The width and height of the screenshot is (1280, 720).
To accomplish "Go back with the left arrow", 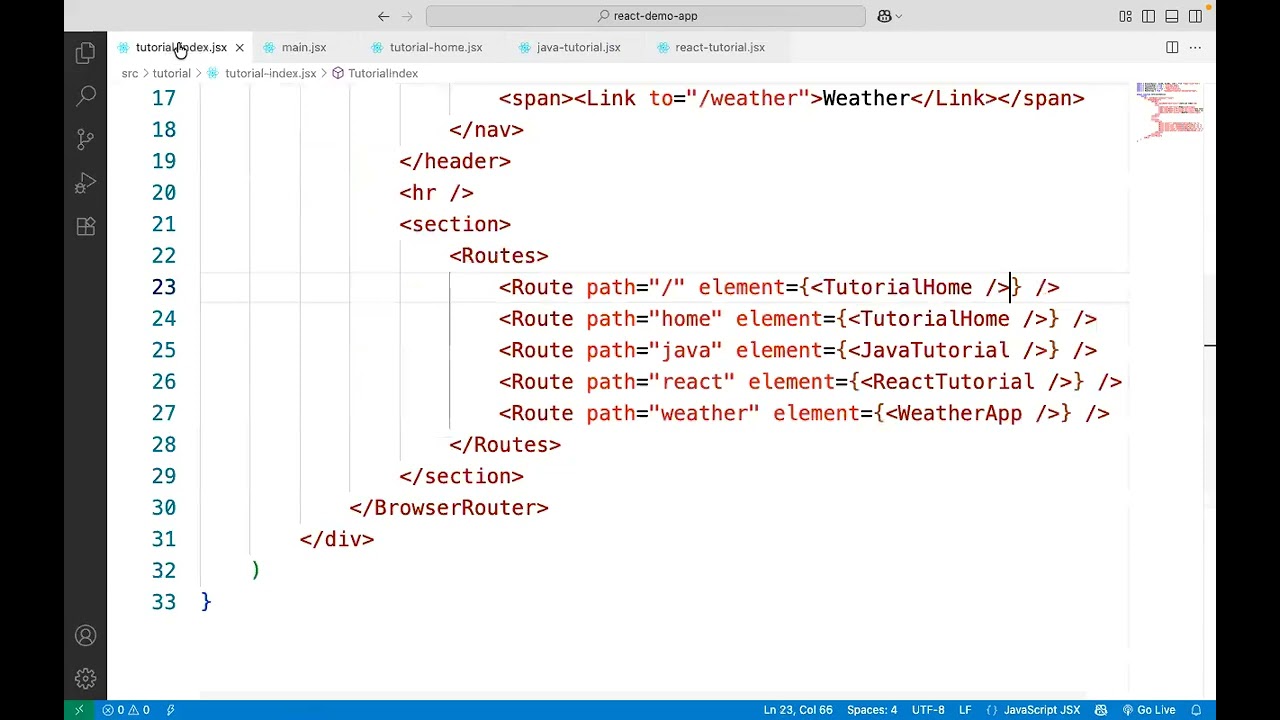I will [383, 16].
